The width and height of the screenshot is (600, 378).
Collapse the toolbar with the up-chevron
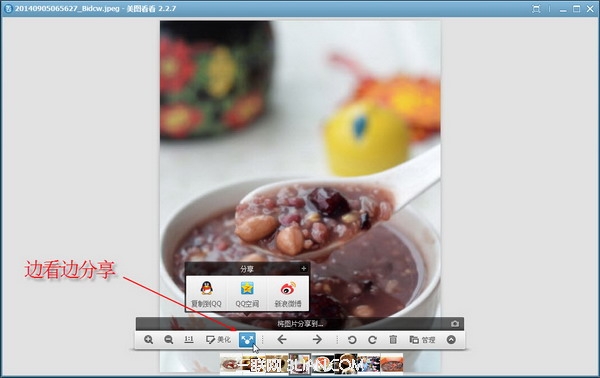(x=451, y=339)
